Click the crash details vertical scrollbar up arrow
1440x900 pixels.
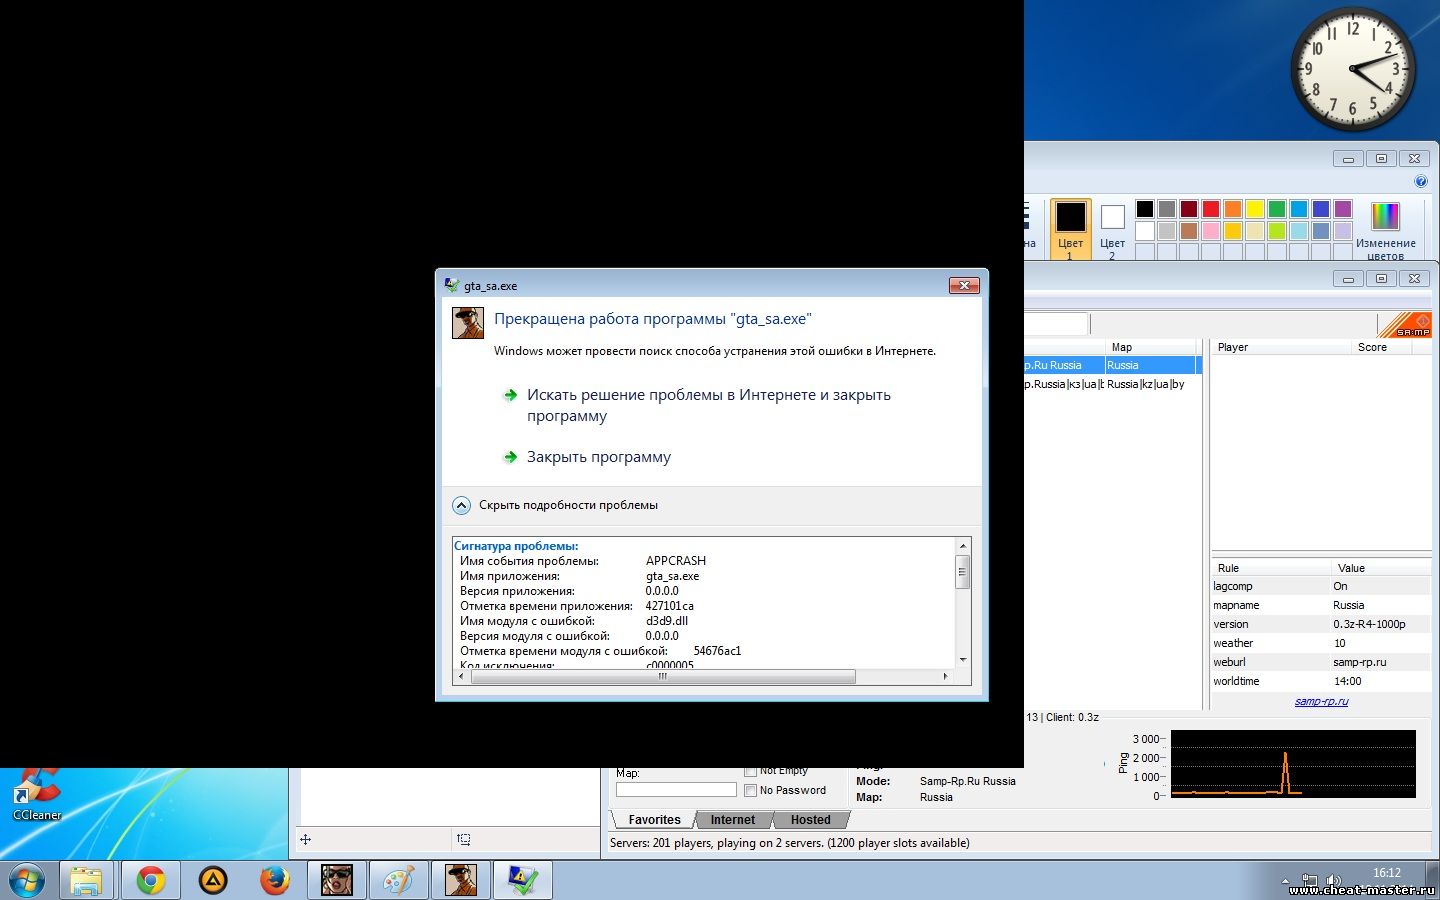coord(963,546)
